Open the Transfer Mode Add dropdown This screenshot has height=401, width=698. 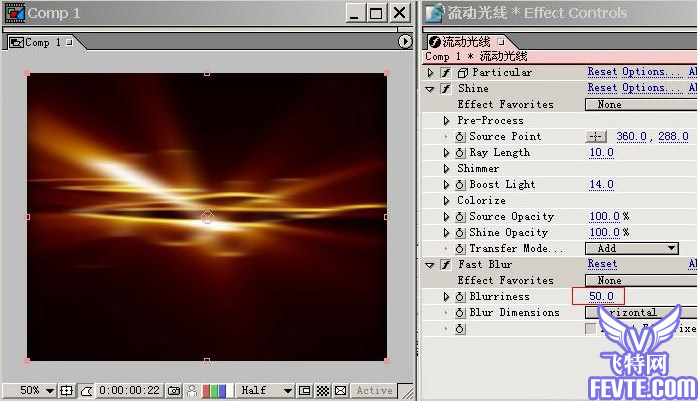tap(632, 248)
